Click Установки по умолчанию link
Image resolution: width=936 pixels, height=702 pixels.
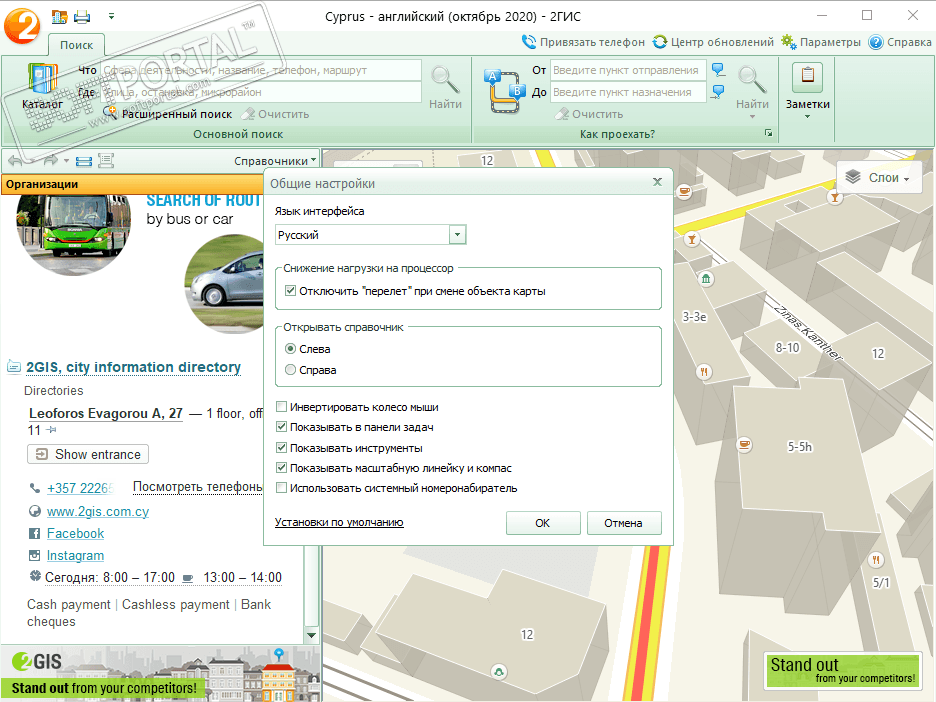coord(339,522)
